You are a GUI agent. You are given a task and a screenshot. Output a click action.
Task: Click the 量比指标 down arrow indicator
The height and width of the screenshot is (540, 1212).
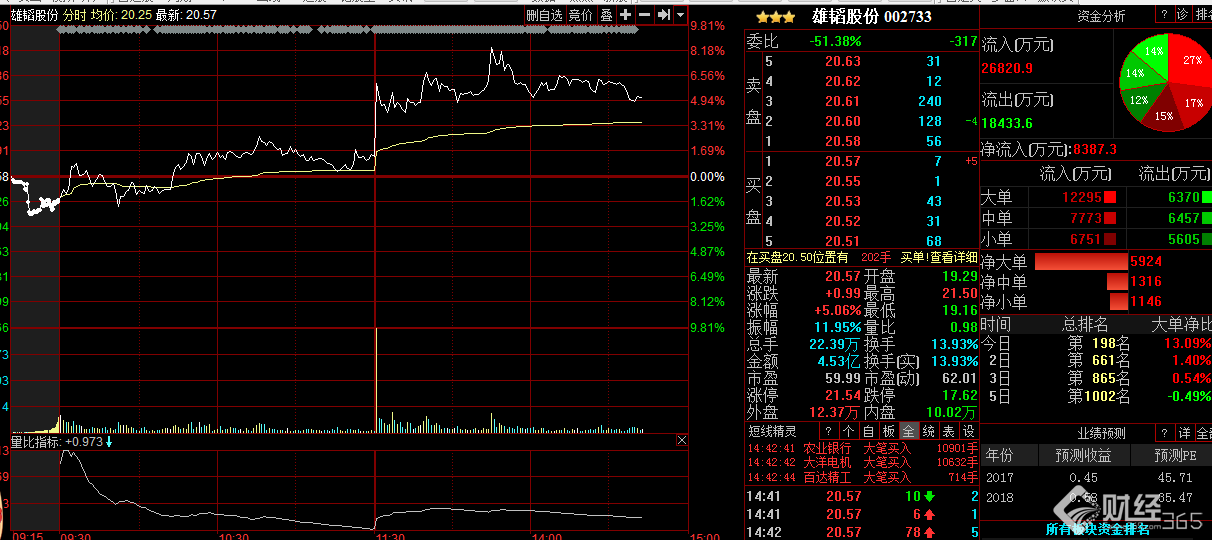click(109, 440)
